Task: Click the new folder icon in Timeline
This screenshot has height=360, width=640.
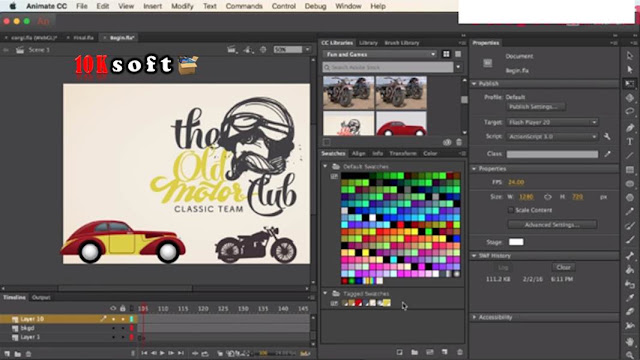Action: point(18,354)
